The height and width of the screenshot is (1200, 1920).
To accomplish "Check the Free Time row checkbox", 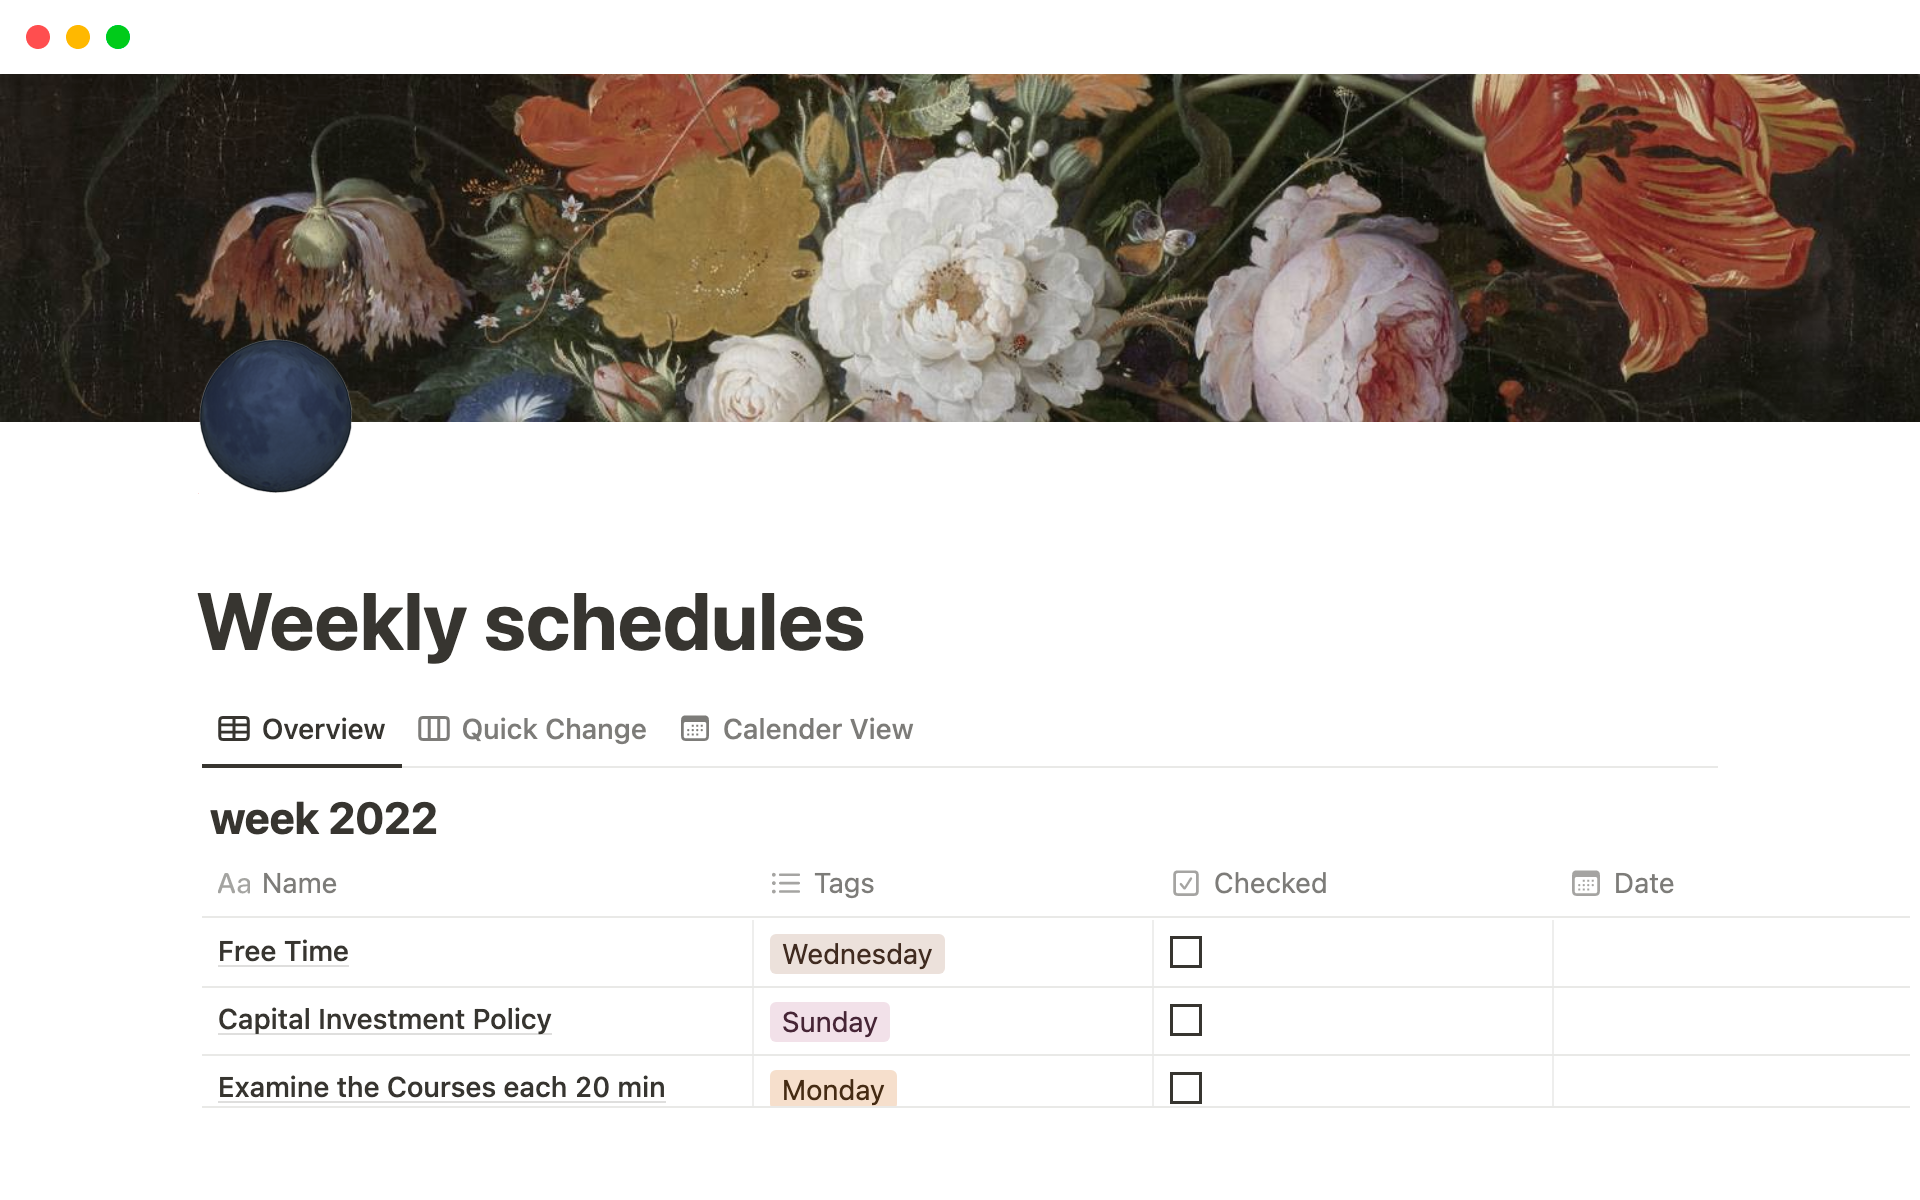I will [1186, 952].
